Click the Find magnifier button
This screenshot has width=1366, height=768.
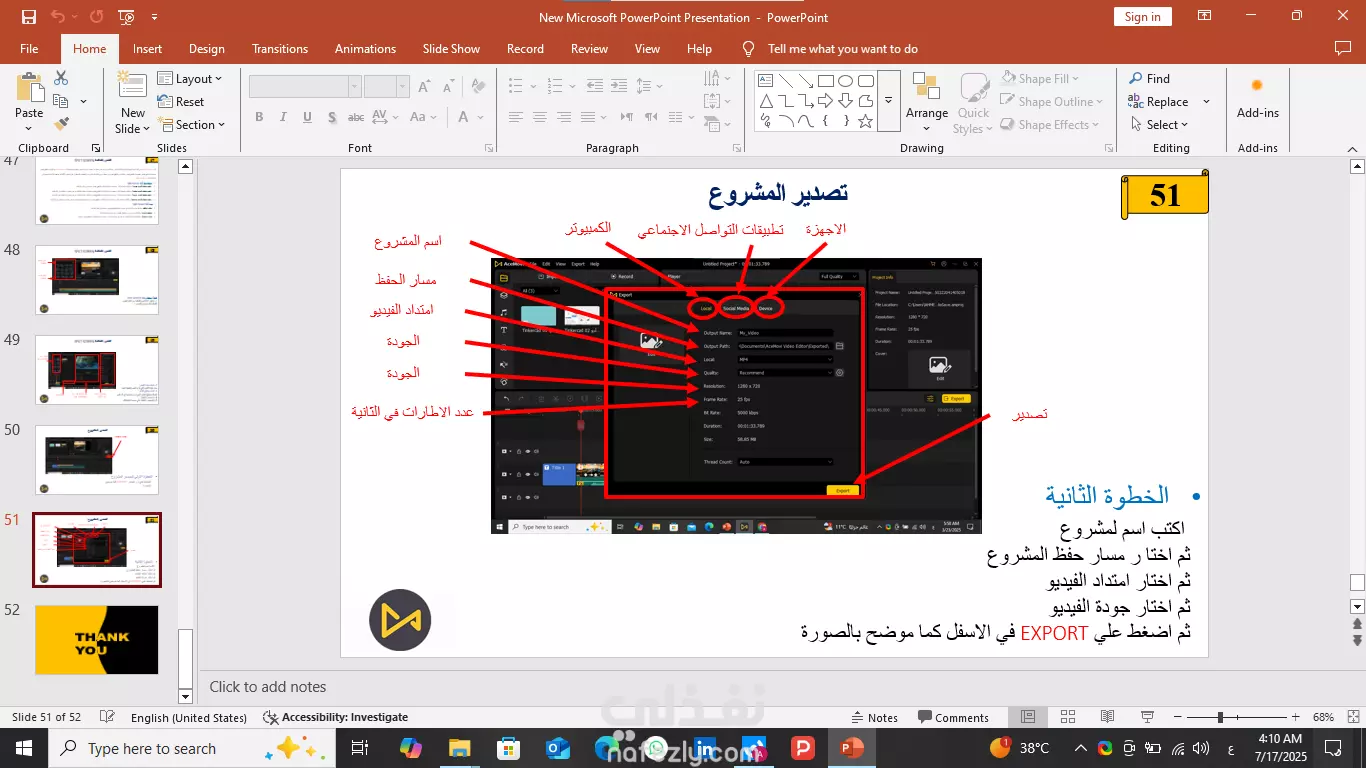pos(1150,79)
